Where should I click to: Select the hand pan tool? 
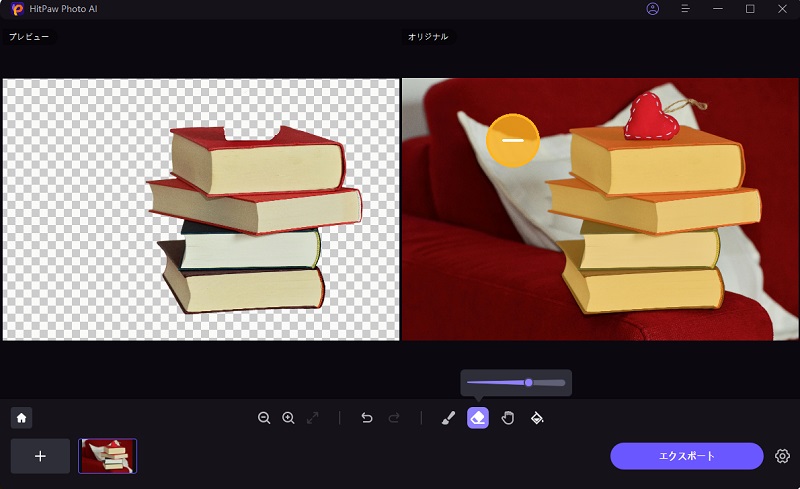507,418
